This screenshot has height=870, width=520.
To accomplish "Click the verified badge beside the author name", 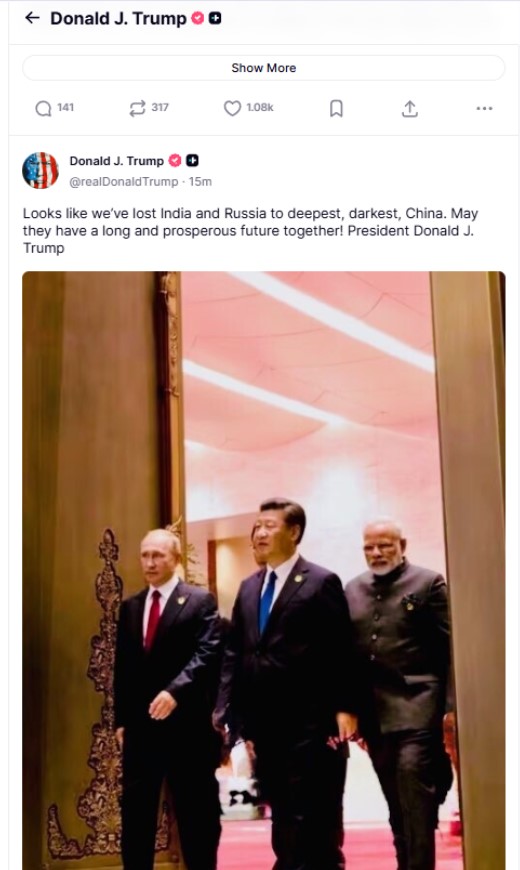I will point(175,160).
